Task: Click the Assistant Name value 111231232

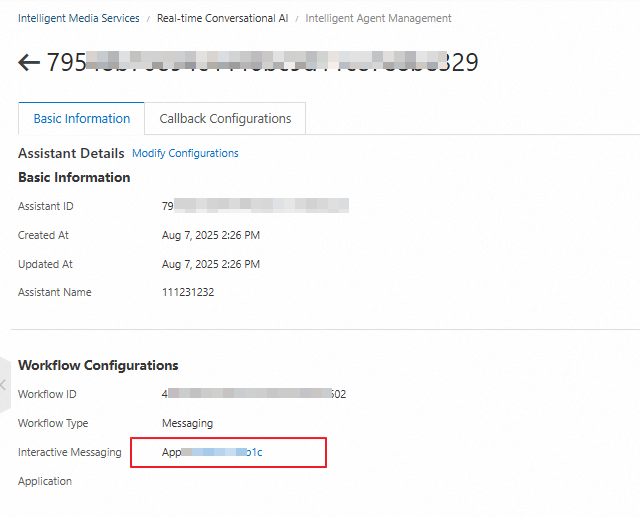Action: 188,292
